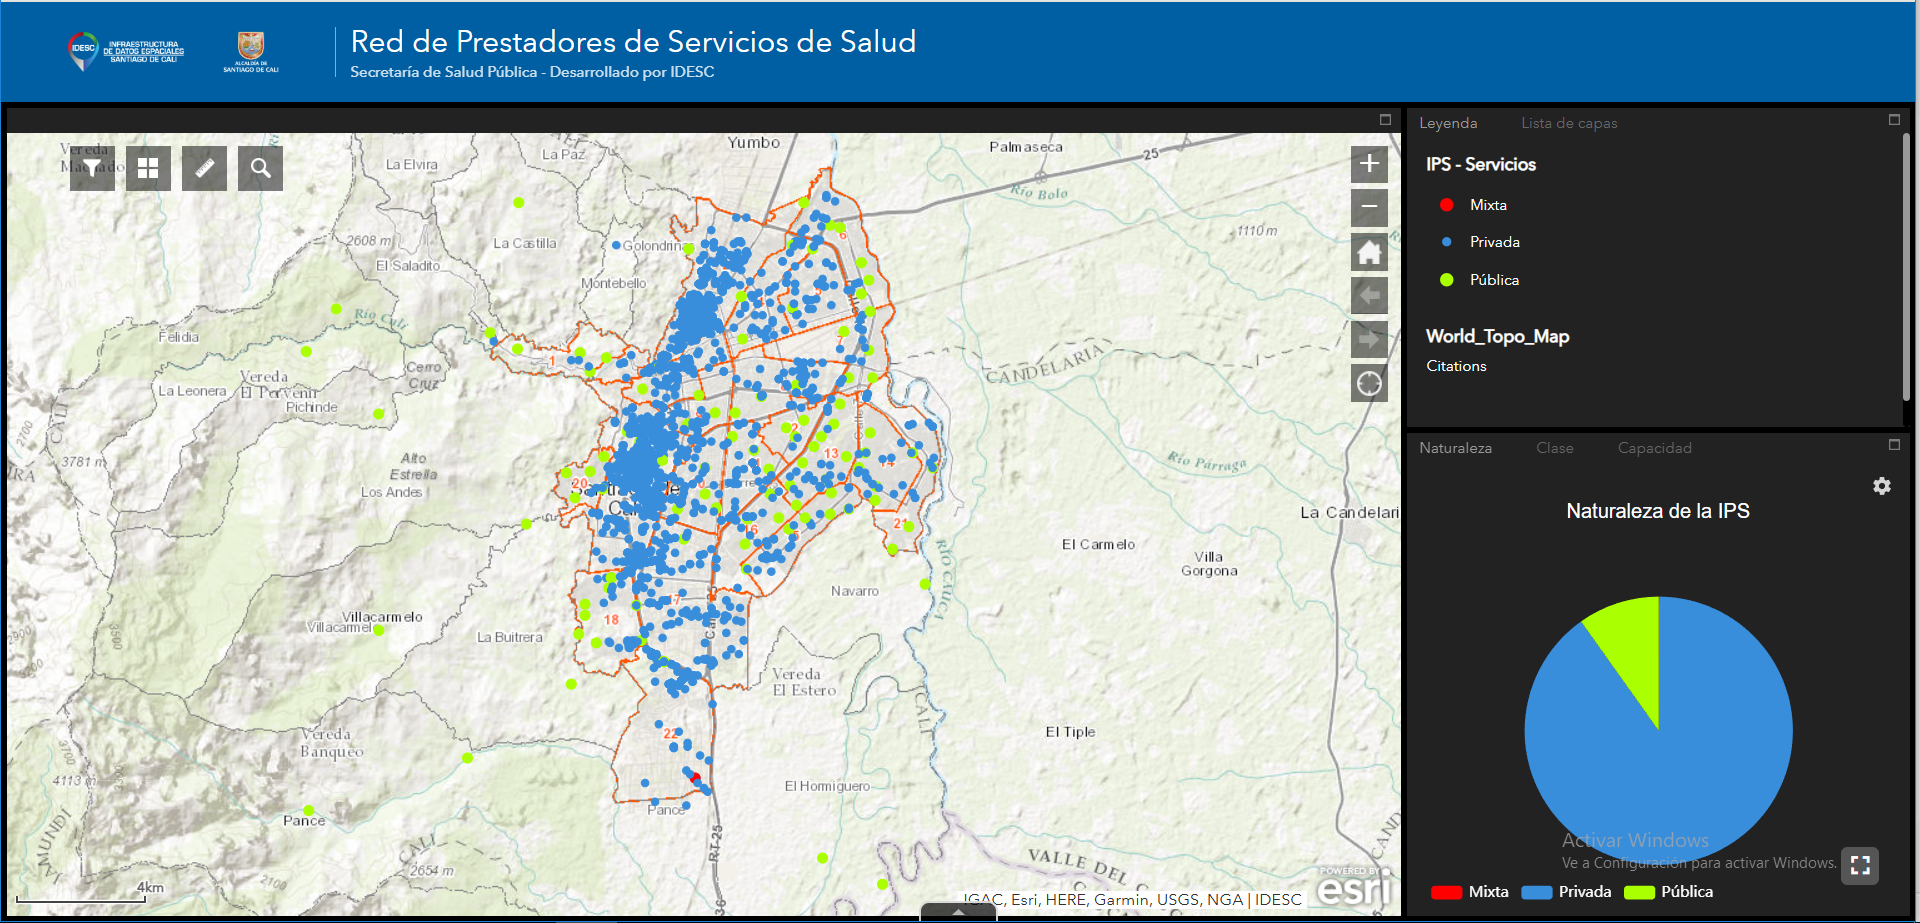Open the chart settings gear
This screenshot has width=1920, height=923.
(x=1881, y=486)
